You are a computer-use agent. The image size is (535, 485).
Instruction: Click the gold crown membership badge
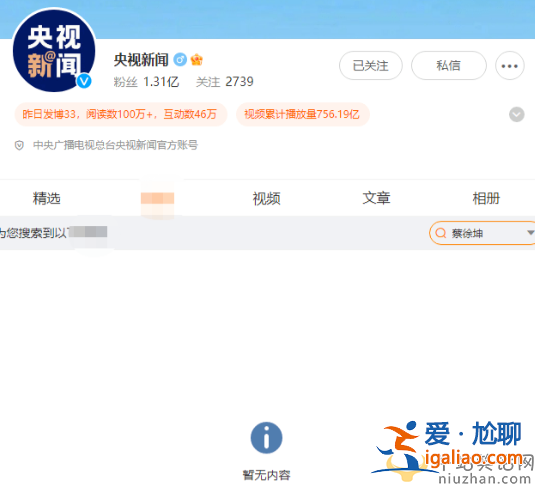click(x=197, y=60)
